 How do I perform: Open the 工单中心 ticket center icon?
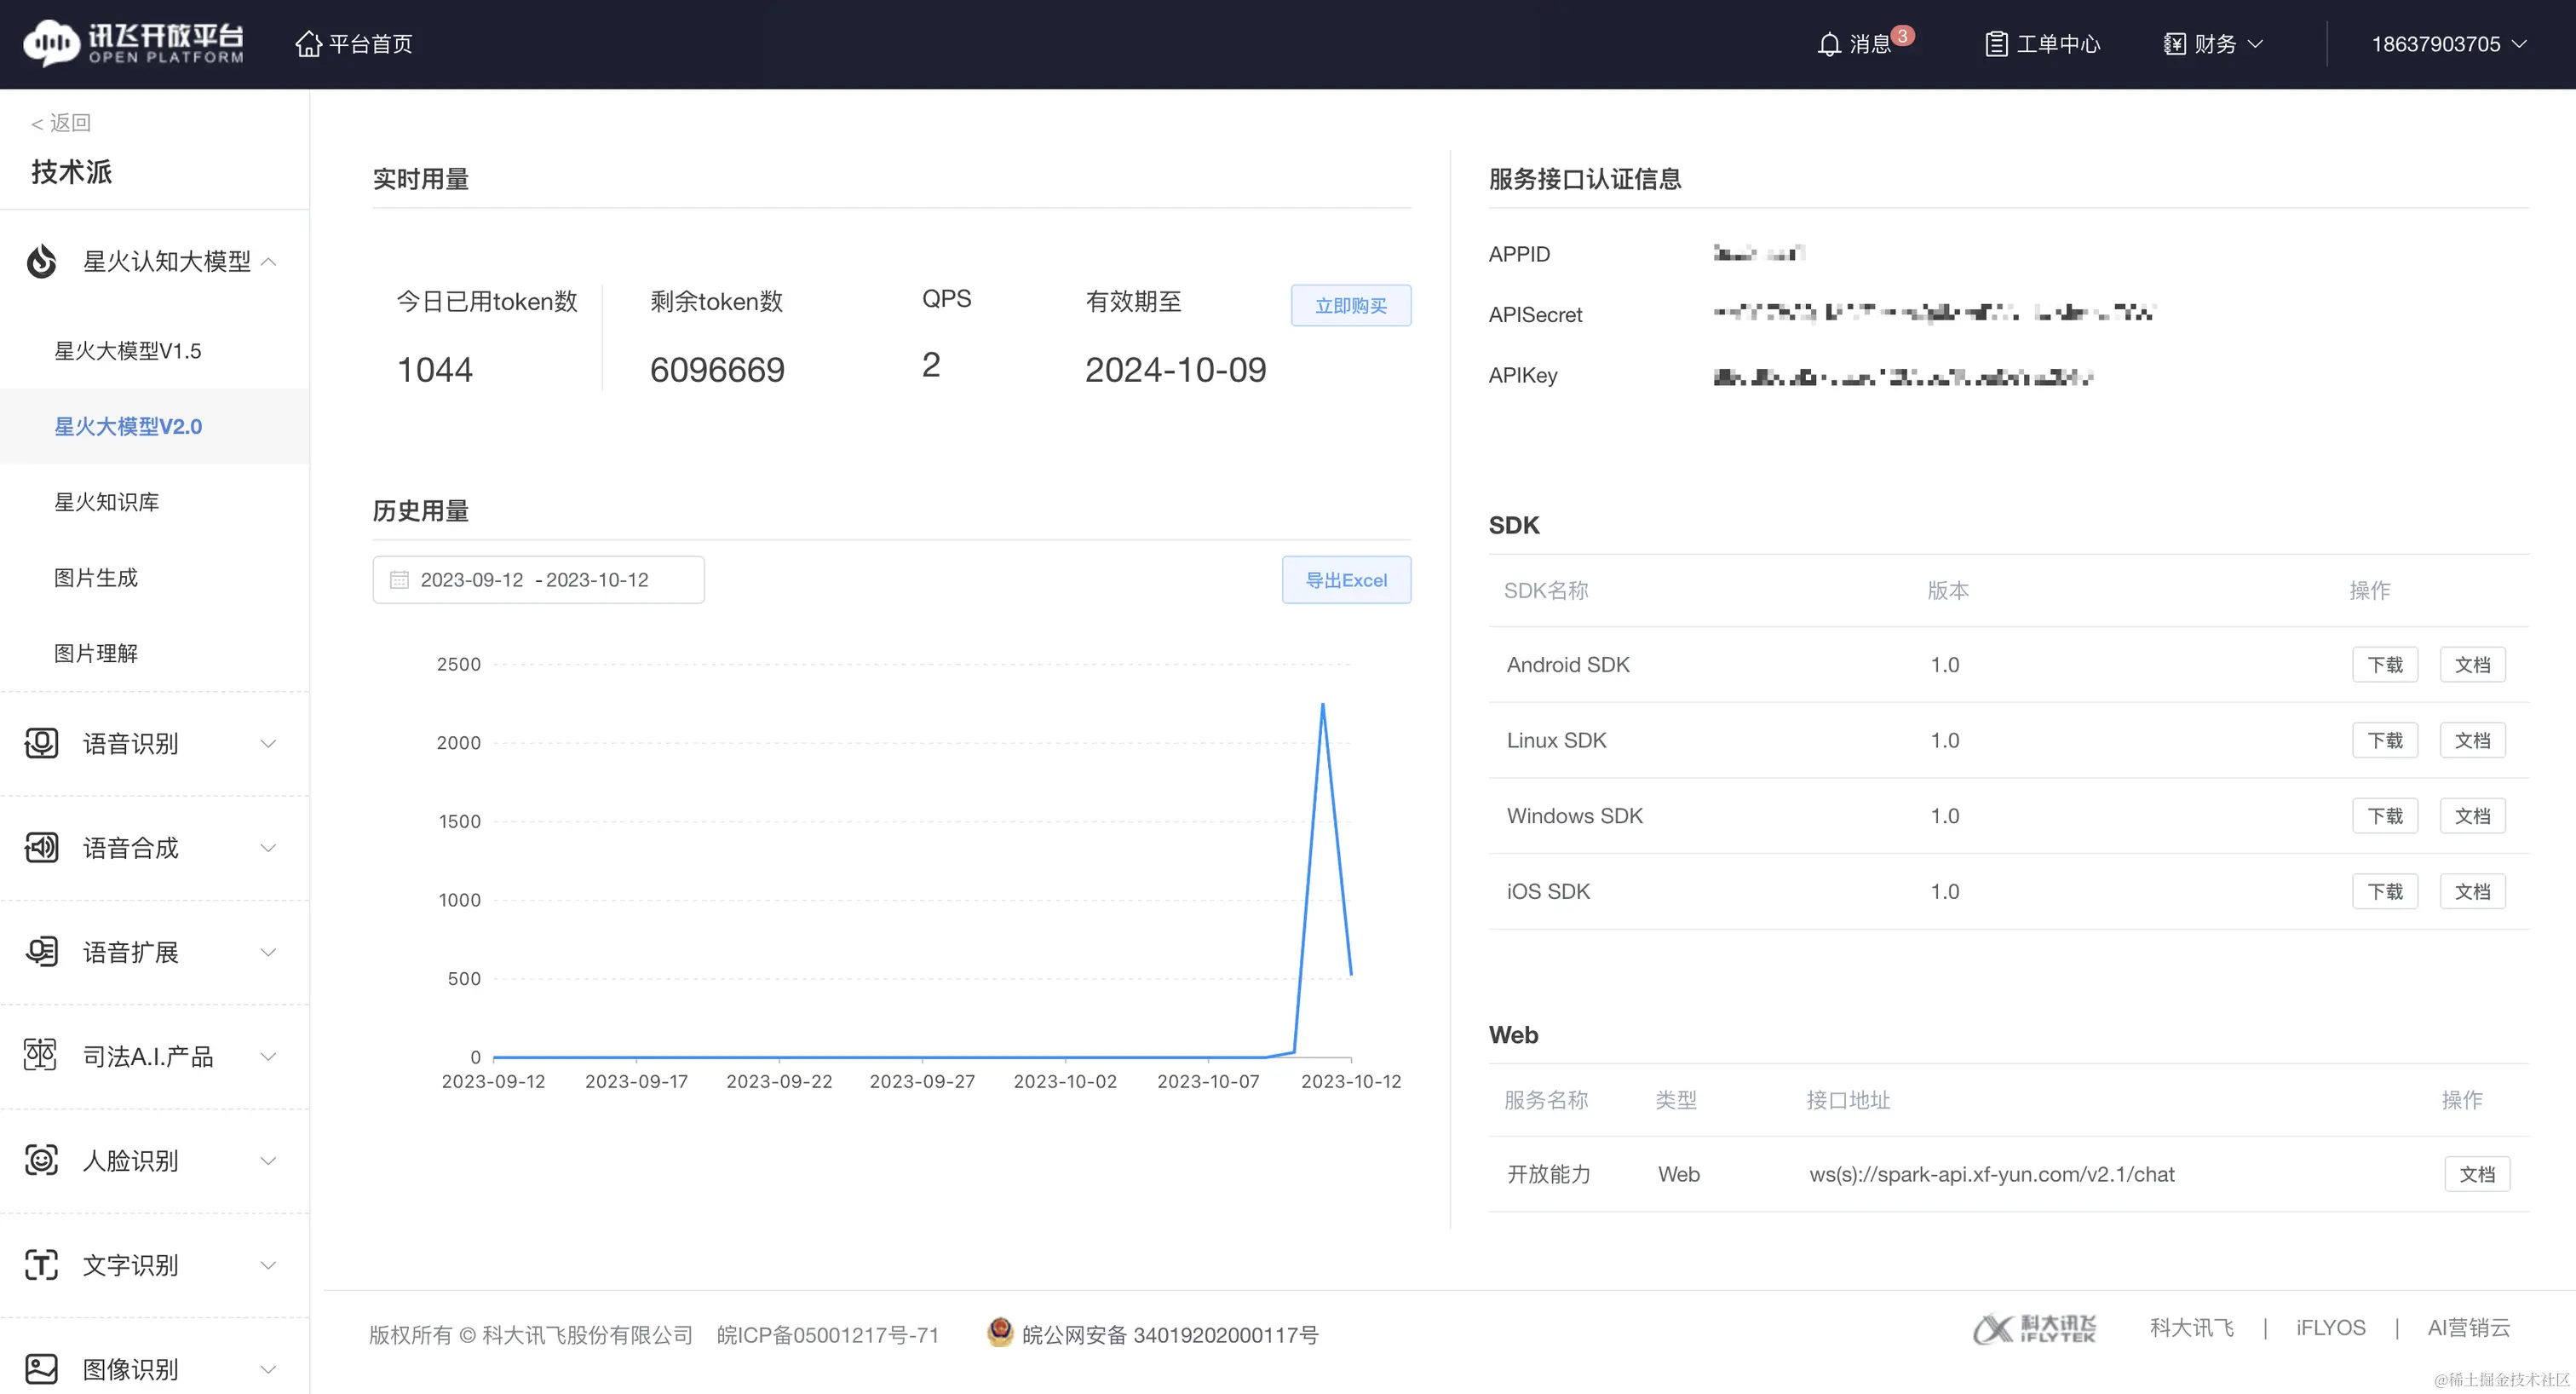tap(1995, 44)
